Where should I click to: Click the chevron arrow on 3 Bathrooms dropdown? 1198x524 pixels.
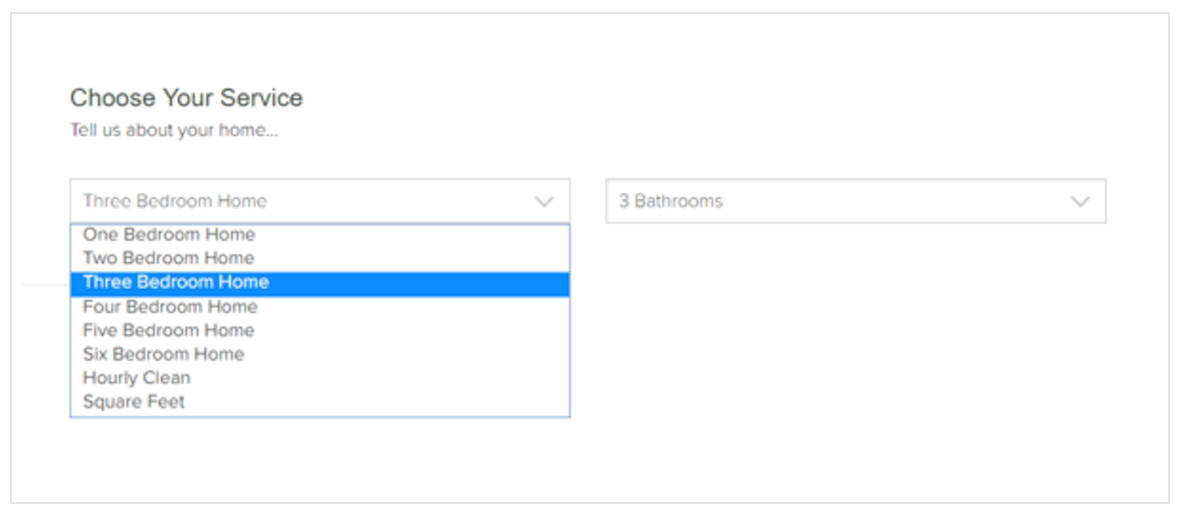tap(1080, 202)
